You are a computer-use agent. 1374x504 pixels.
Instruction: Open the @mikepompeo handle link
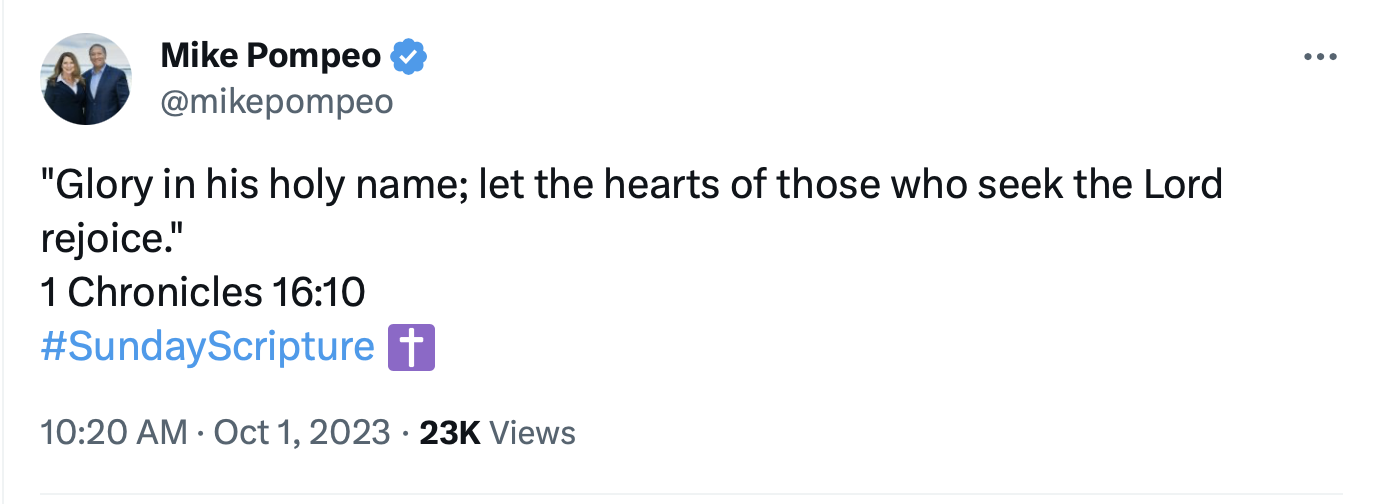click(276, 102)
